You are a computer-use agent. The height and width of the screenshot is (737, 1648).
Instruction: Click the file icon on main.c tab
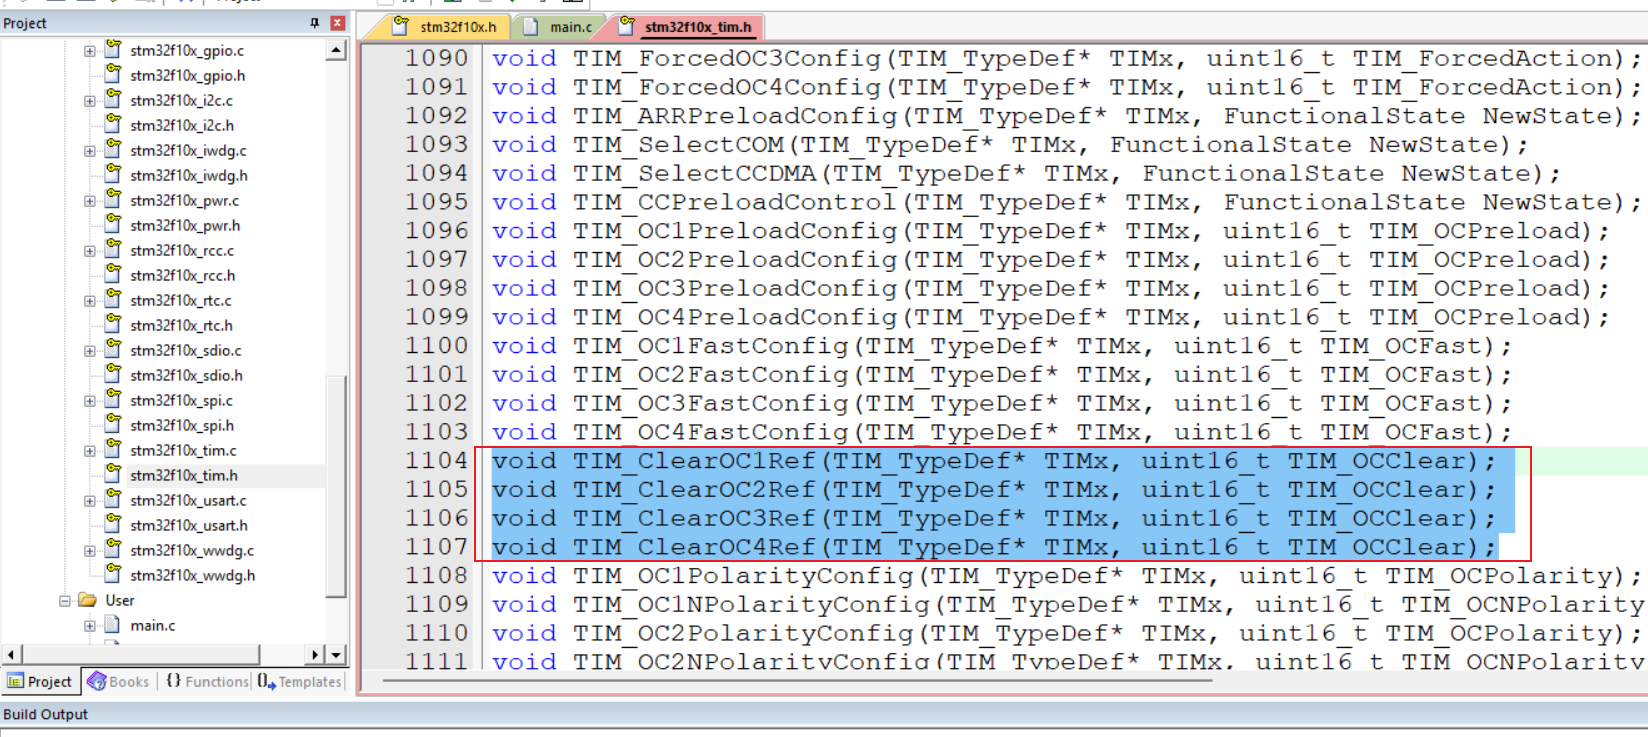click(x=531, y=27)
